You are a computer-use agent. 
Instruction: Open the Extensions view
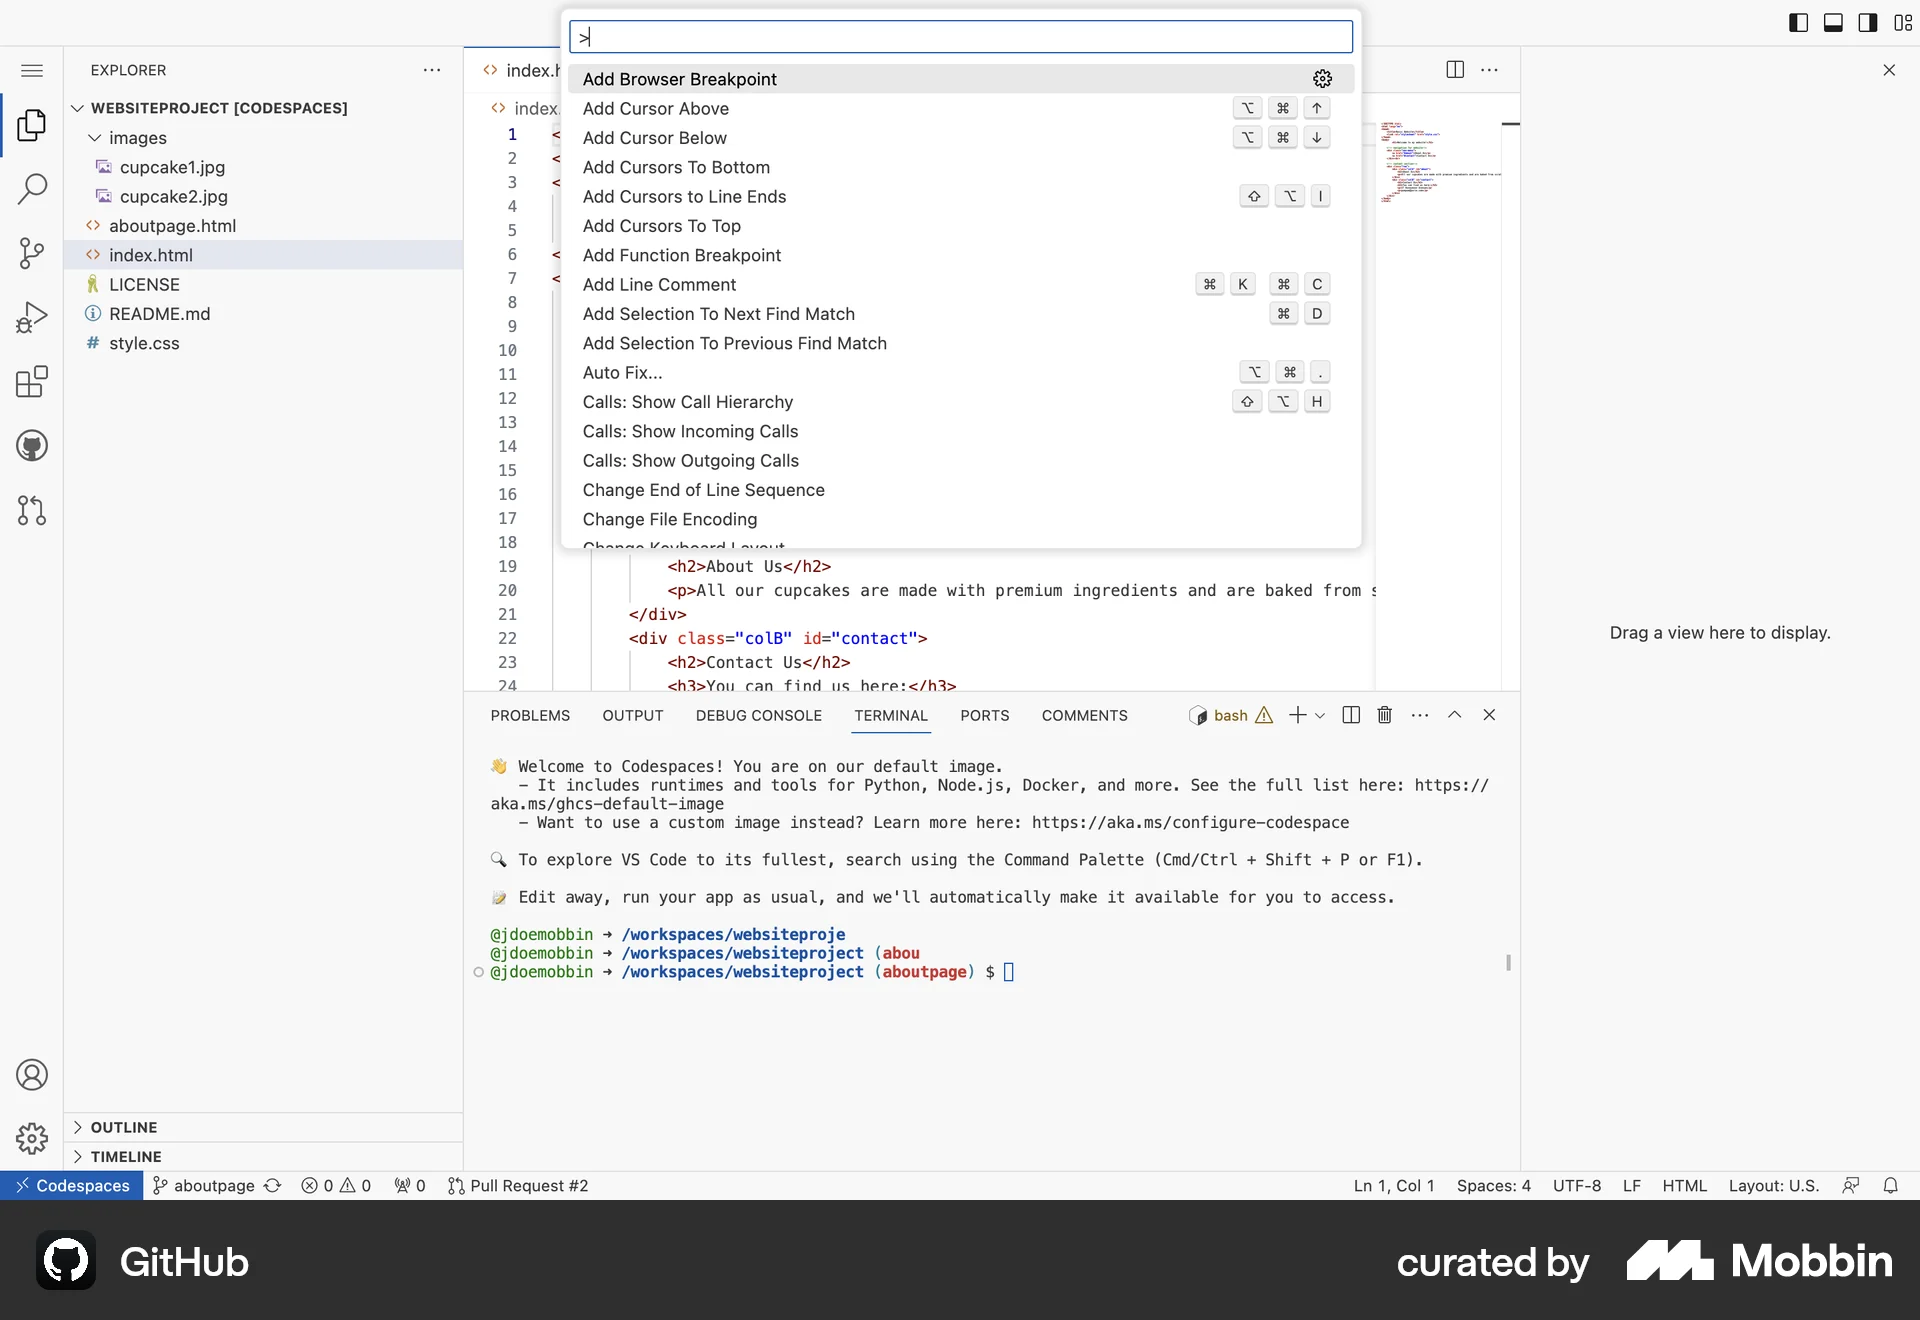click(32, 382)
